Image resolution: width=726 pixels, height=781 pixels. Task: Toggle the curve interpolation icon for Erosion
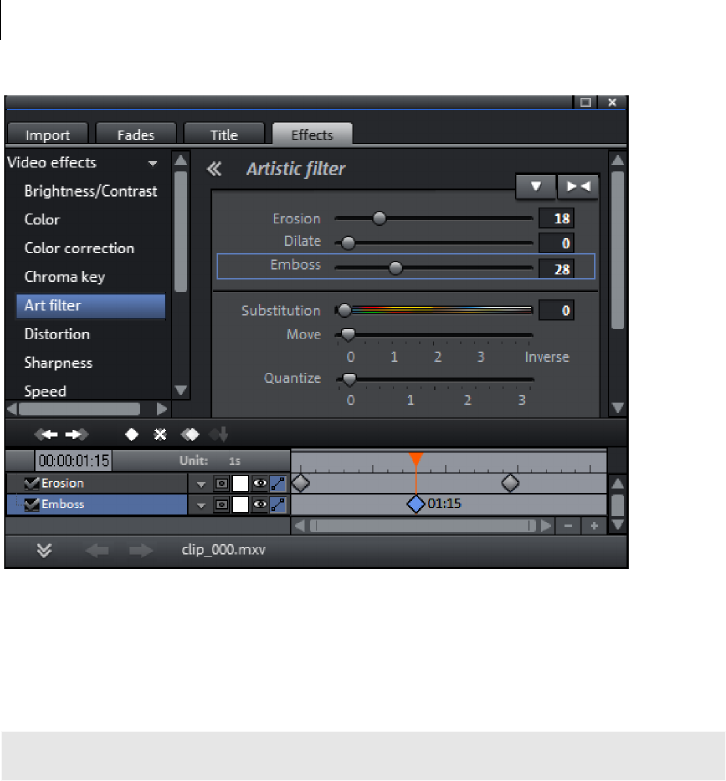[x=278, y=484]
